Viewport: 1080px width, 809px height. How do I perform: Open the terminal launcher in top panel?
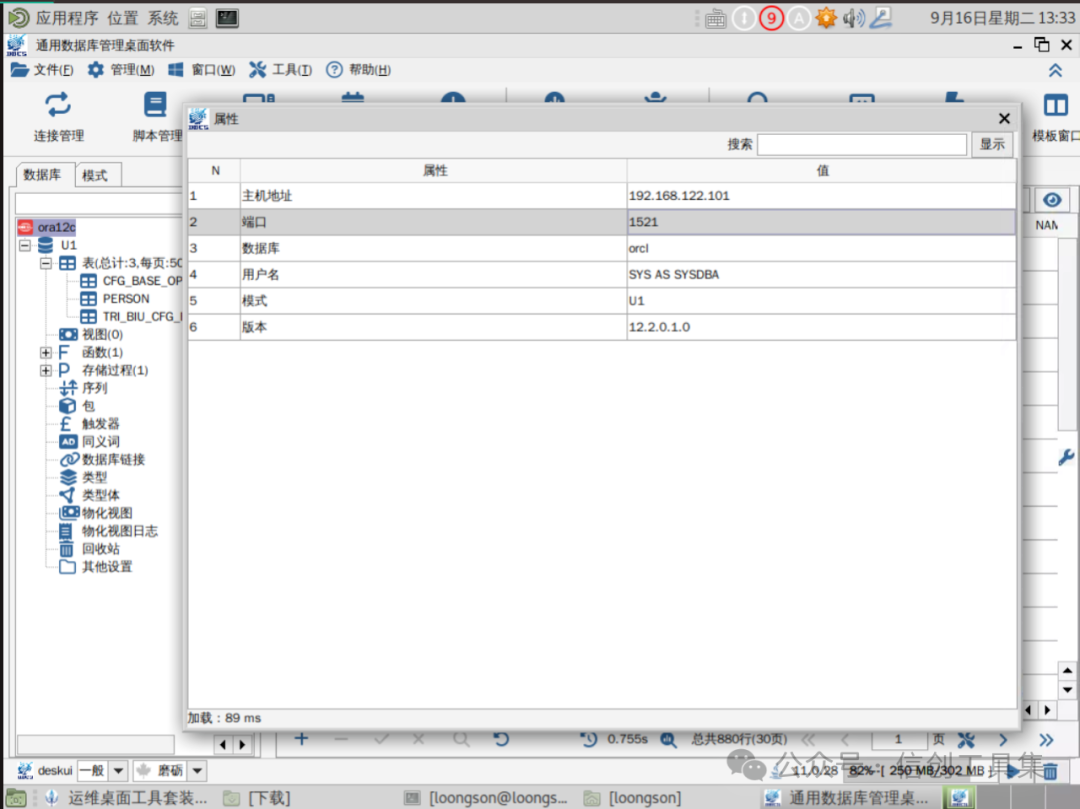pos(227,18)
